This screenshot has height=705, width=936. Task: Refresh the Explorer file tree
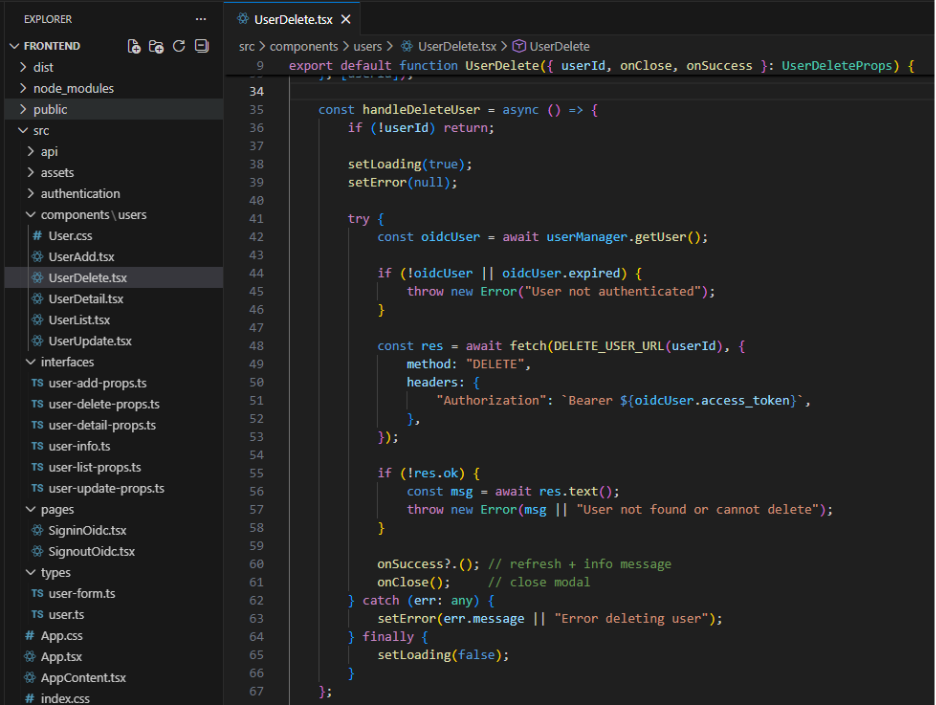coord(179,46)
